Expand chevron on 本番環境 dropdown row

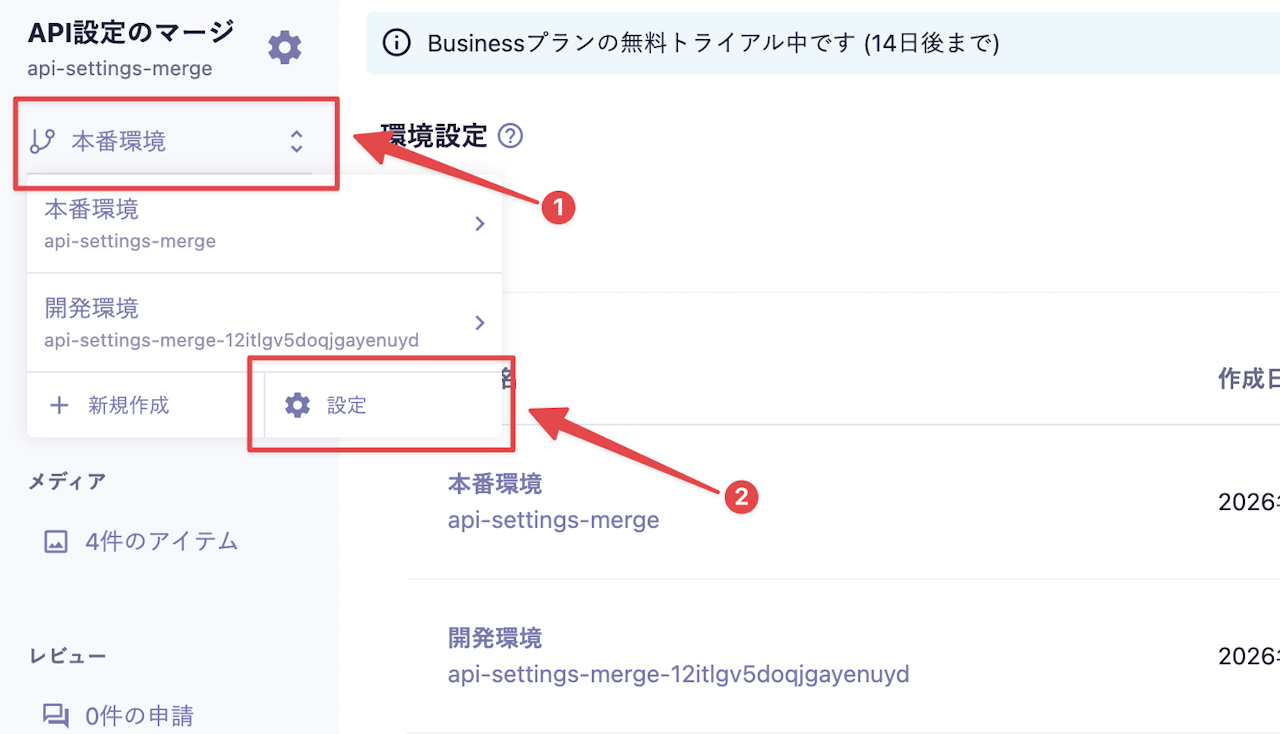(480, 224)
